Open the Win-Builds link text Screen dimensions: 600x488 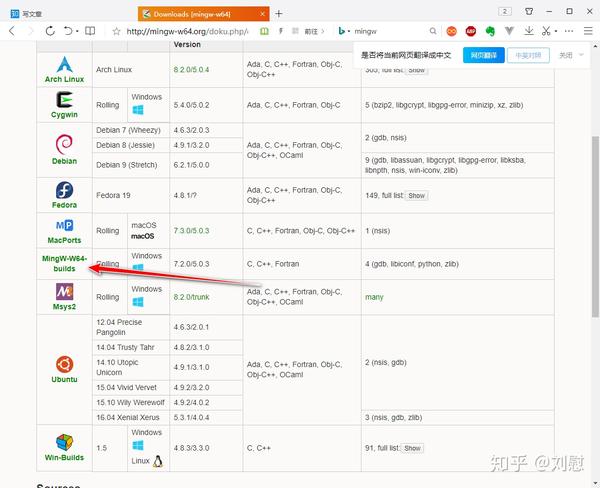[x=64, y=458]
